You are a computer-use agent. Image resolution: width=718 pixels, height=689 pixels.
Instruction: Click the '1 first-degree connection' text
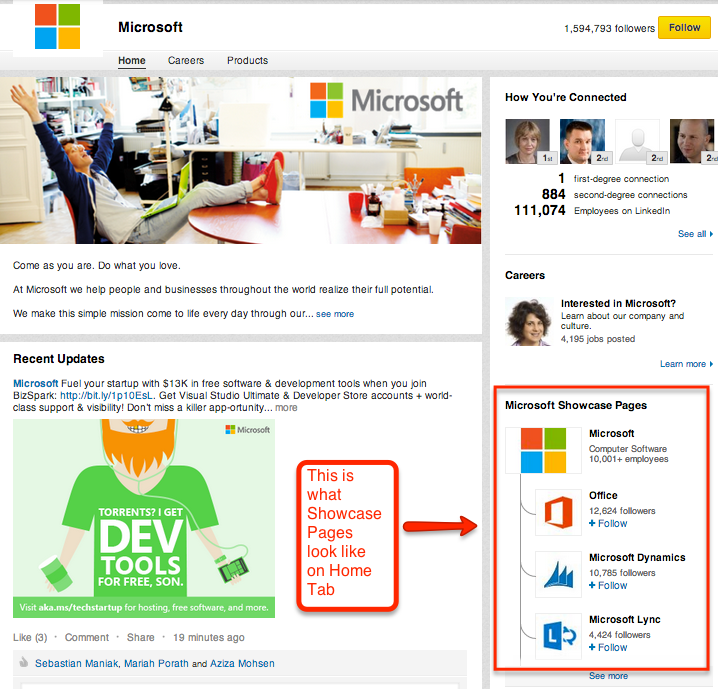(614, 179)
